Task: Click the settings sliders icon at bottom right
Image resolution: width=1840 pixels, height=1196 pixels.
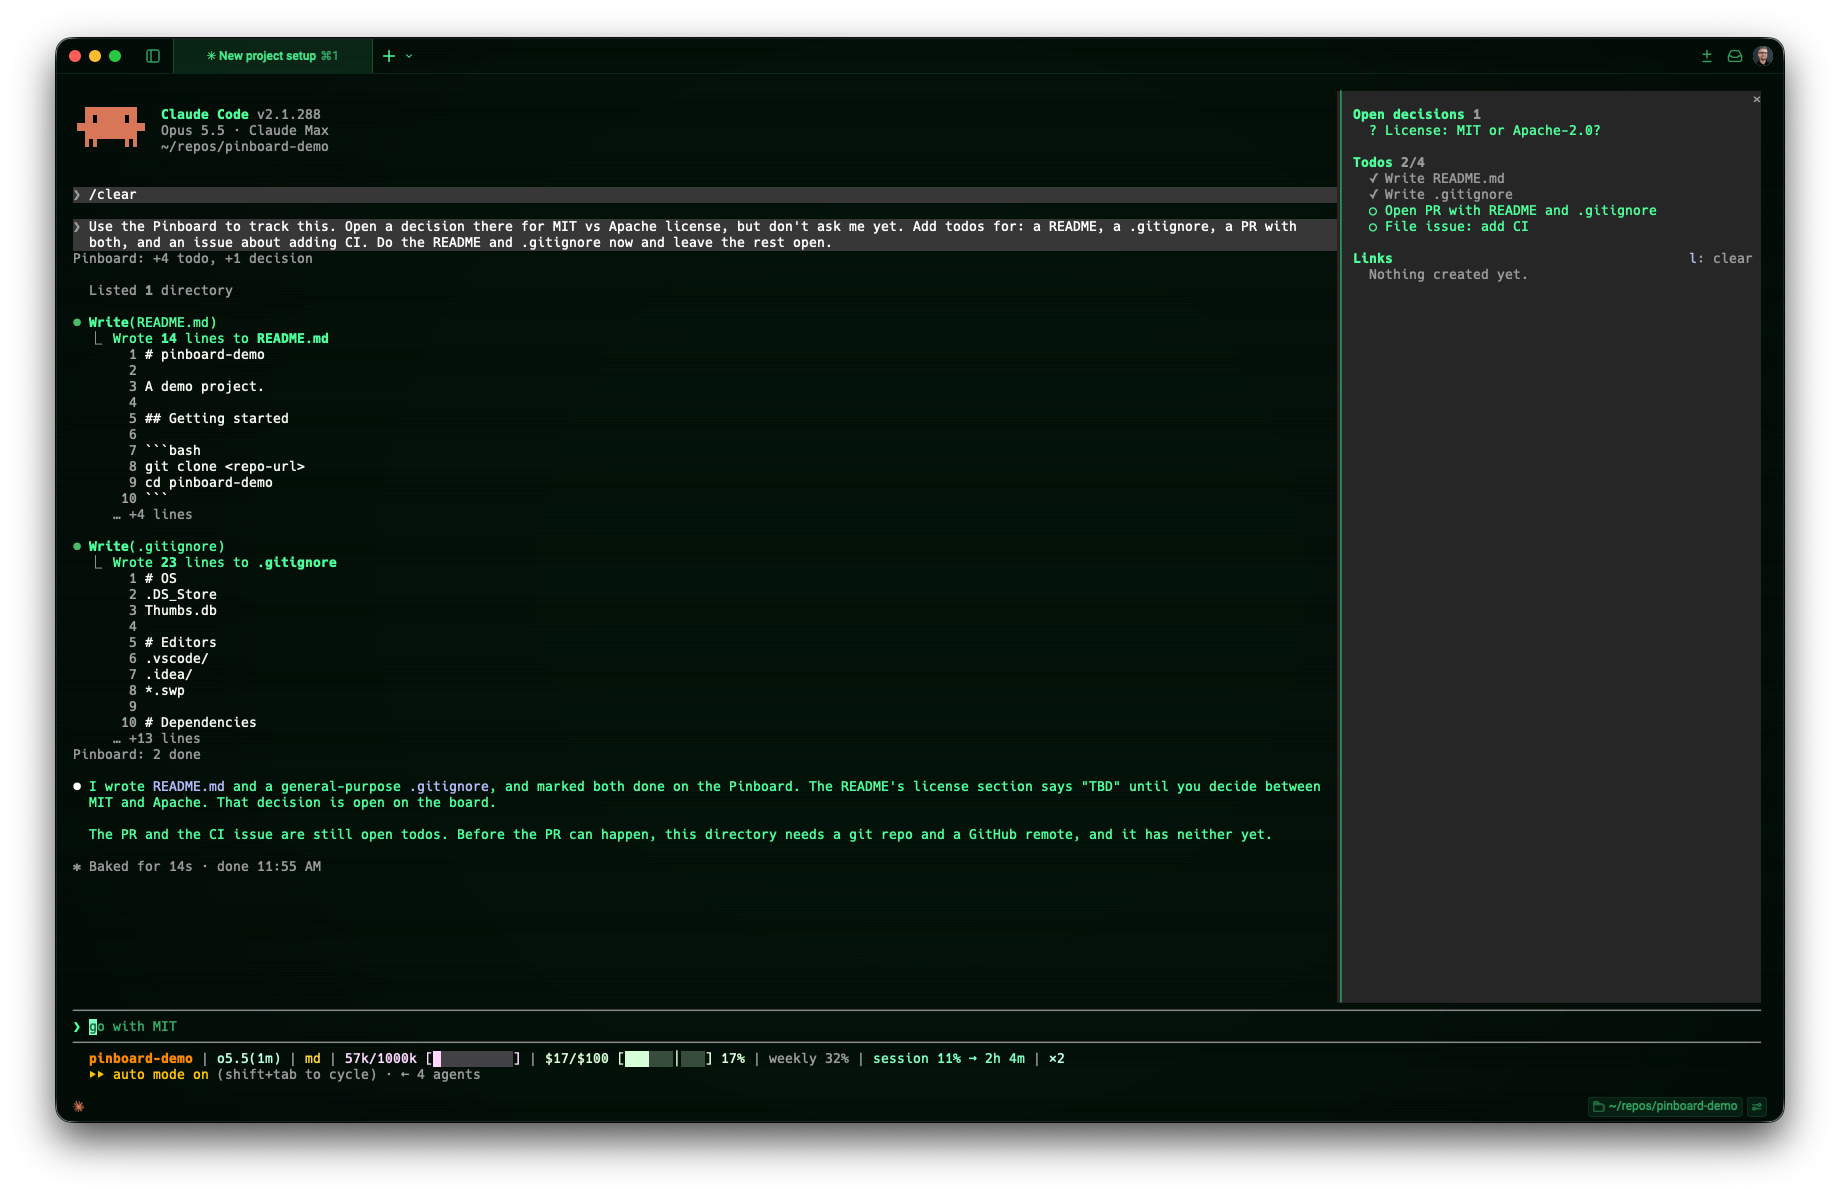Action: pyautogui.click(x=1757, y=1106)
